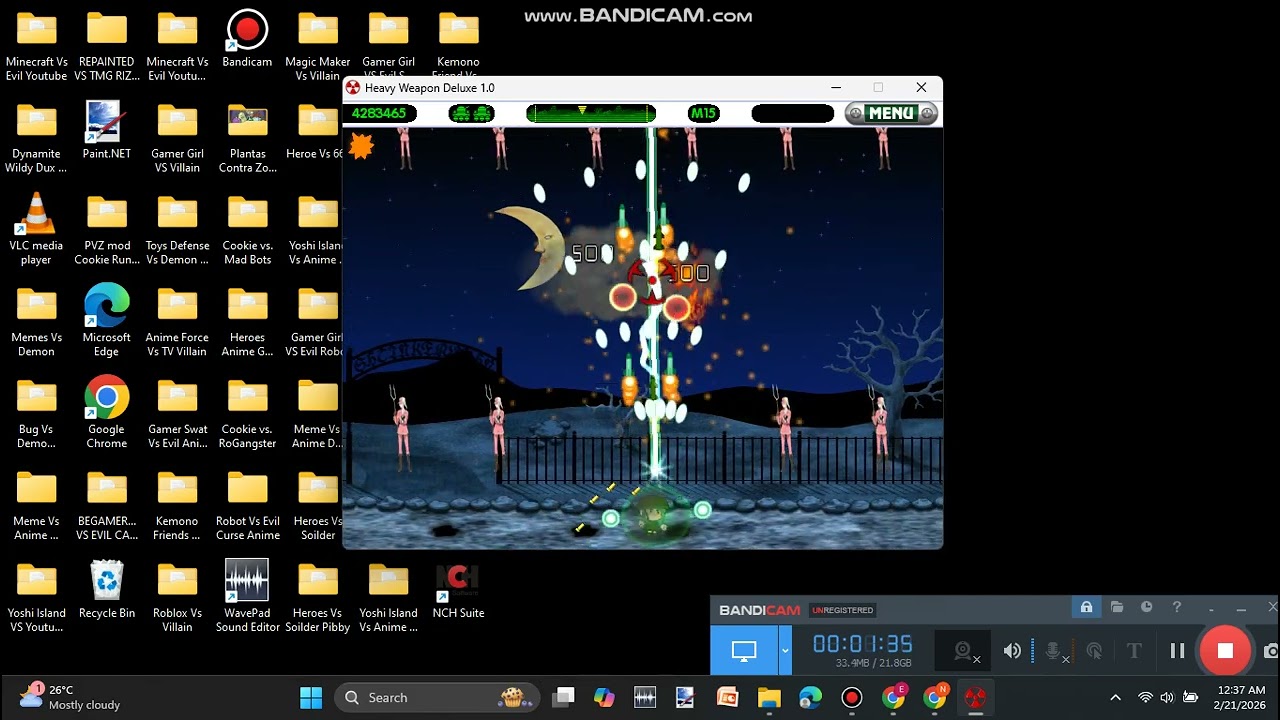Image resolution: width=1280 pixels, height=720 pixels.
Task: Open Task View on the taskbar
Action: tap(564, 697)
